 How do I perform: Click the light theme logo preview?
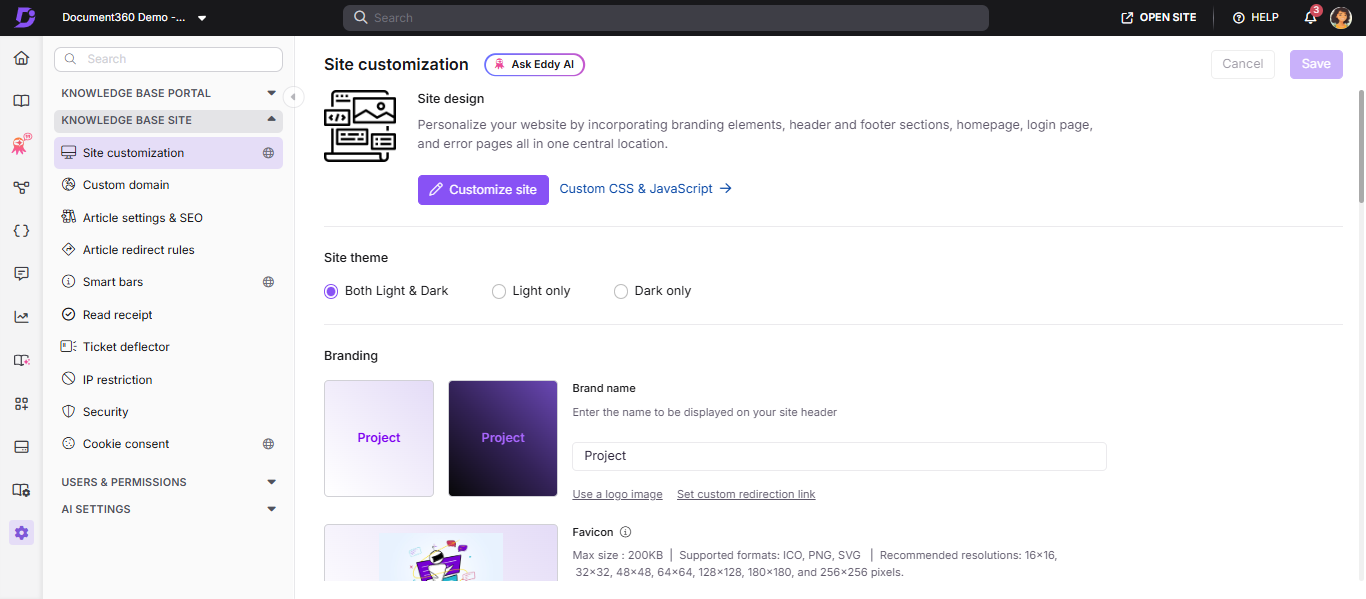[379, 438]
